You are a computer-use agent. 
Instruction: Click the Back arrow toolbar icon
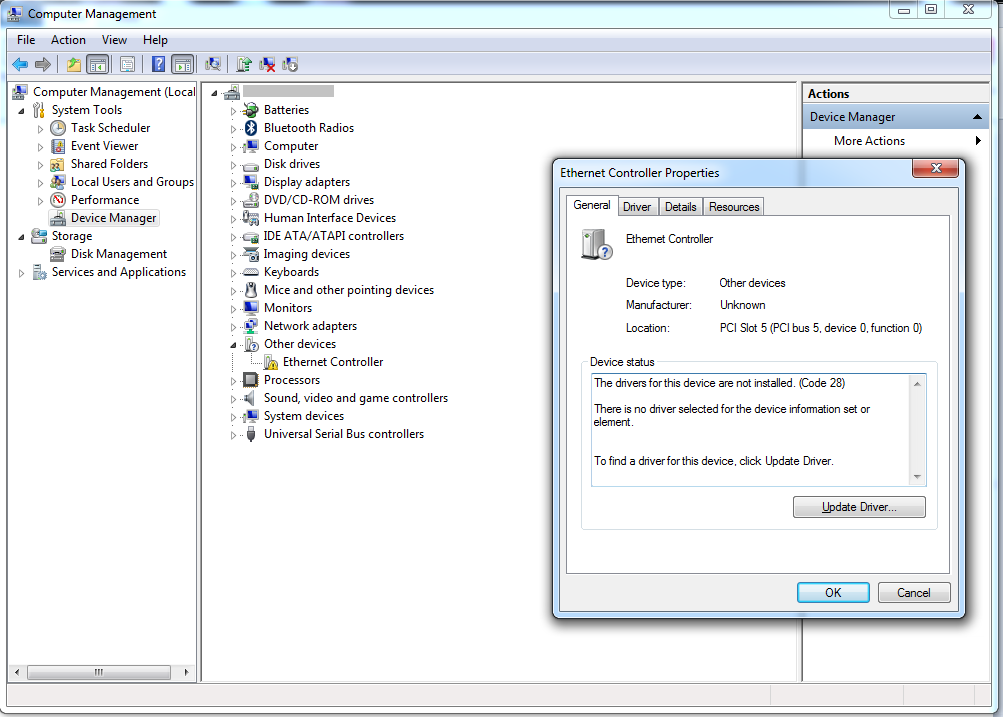click(x=20, y=64)
